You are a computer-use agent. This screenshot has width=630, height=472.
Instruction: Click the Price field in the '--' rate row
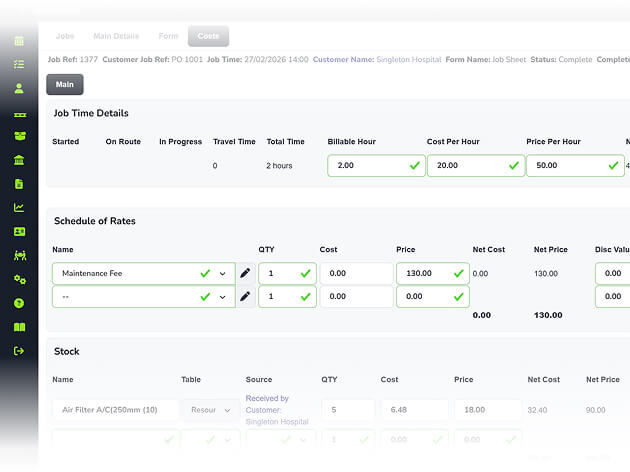point(433,296)
